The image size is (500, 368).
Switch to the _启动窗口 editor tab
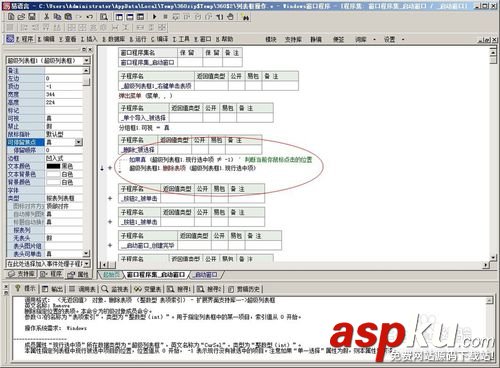[206, 275]
